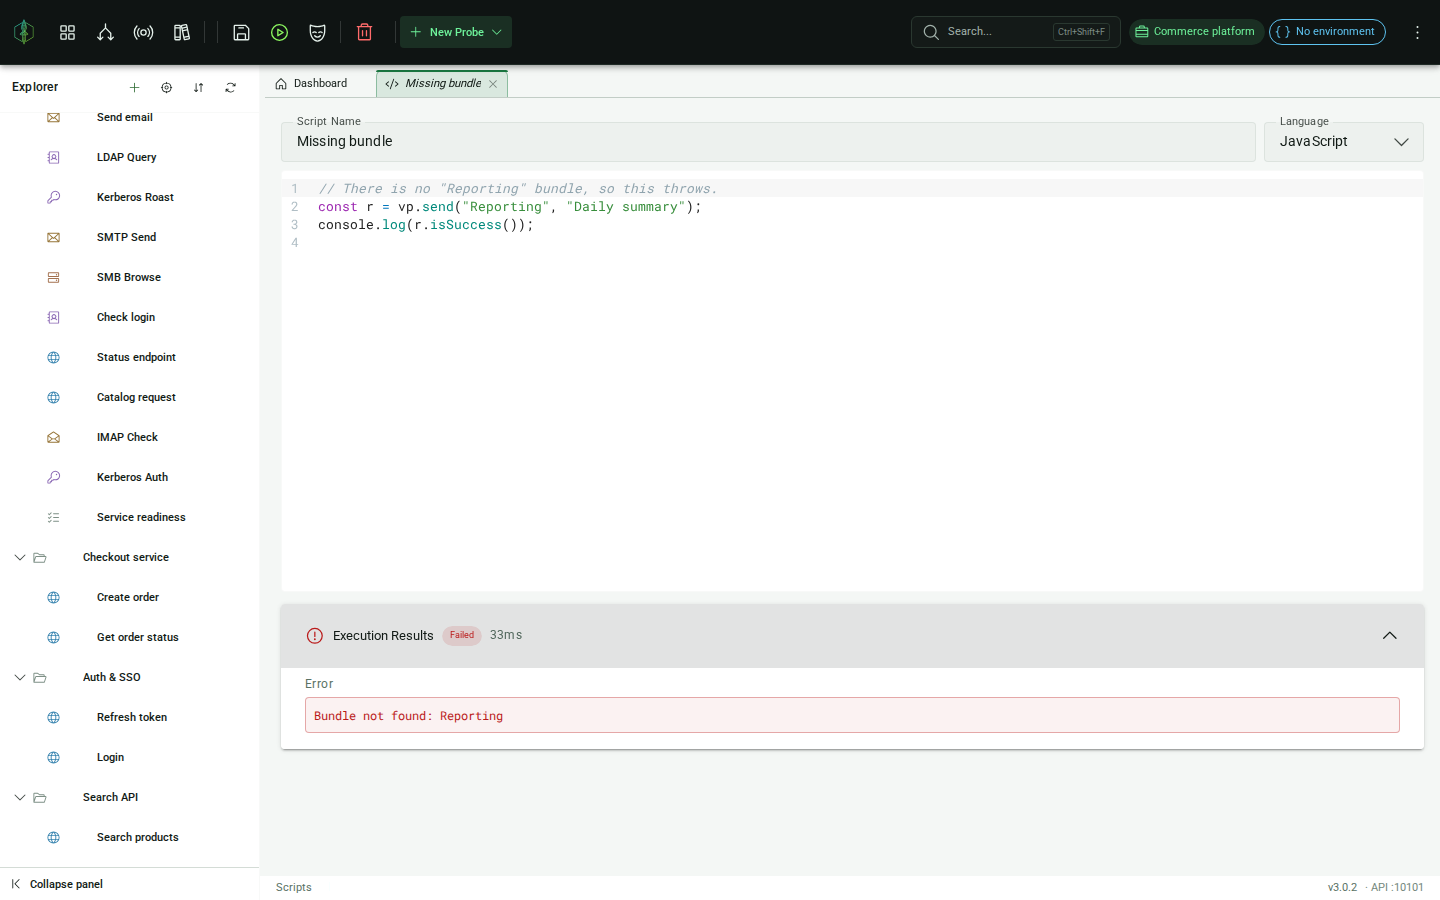Close the Missing bundle tab
The image size is (1440, 900).
pyautogui.click(x=493, y=84)
